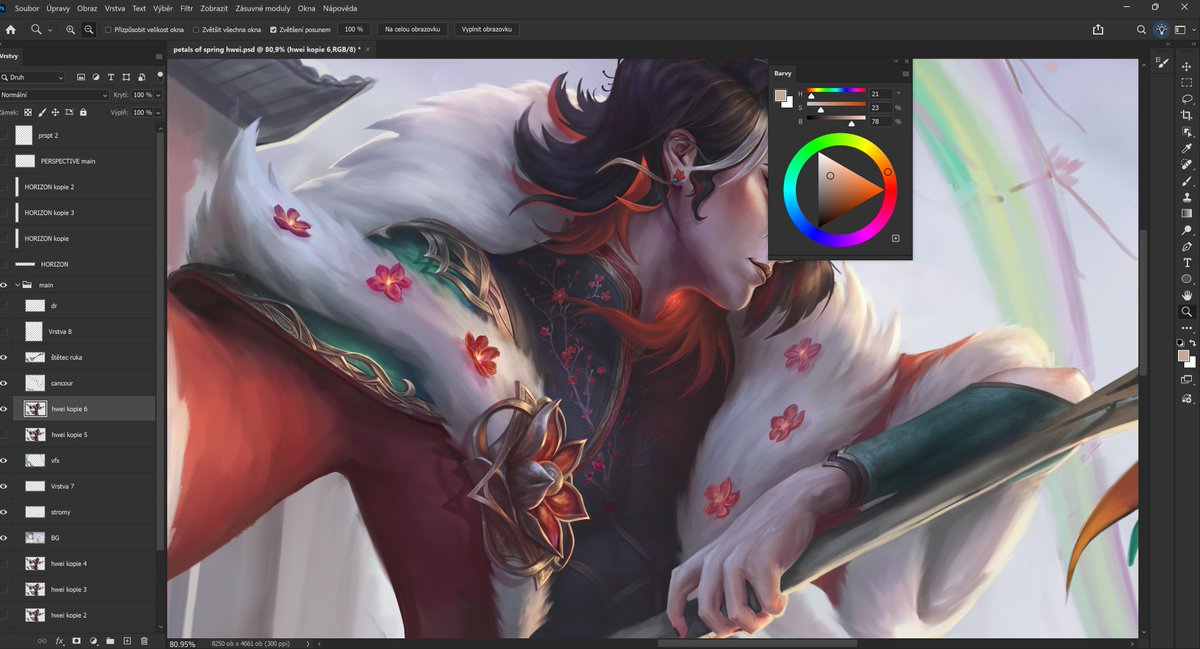Open the Výplň fill dropdown arrow

pyautogui.click(x=158, y=112)
